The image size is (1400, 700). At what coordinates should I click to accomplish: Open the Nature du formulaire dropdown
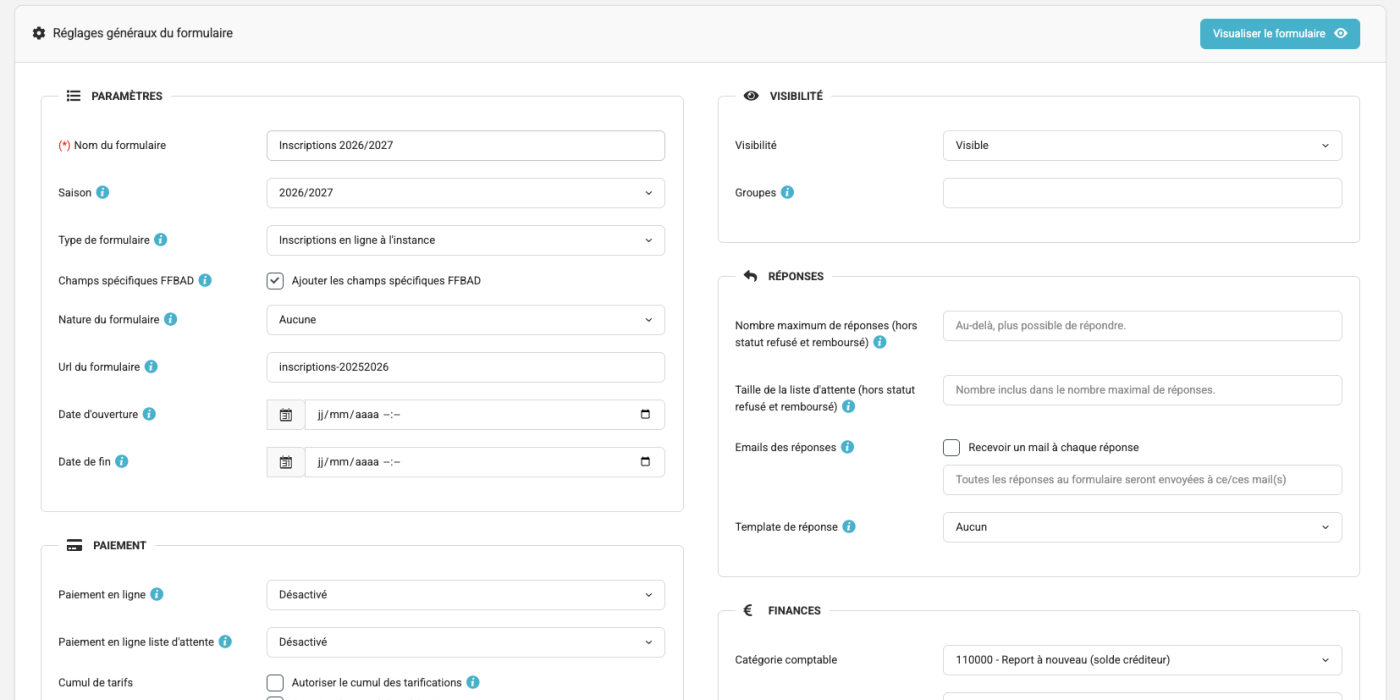pyautogui.click(x=465, y=320)
